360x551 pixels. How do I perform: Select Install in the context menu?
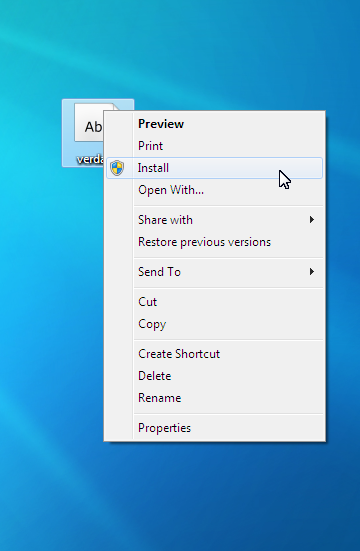point(214,168)
